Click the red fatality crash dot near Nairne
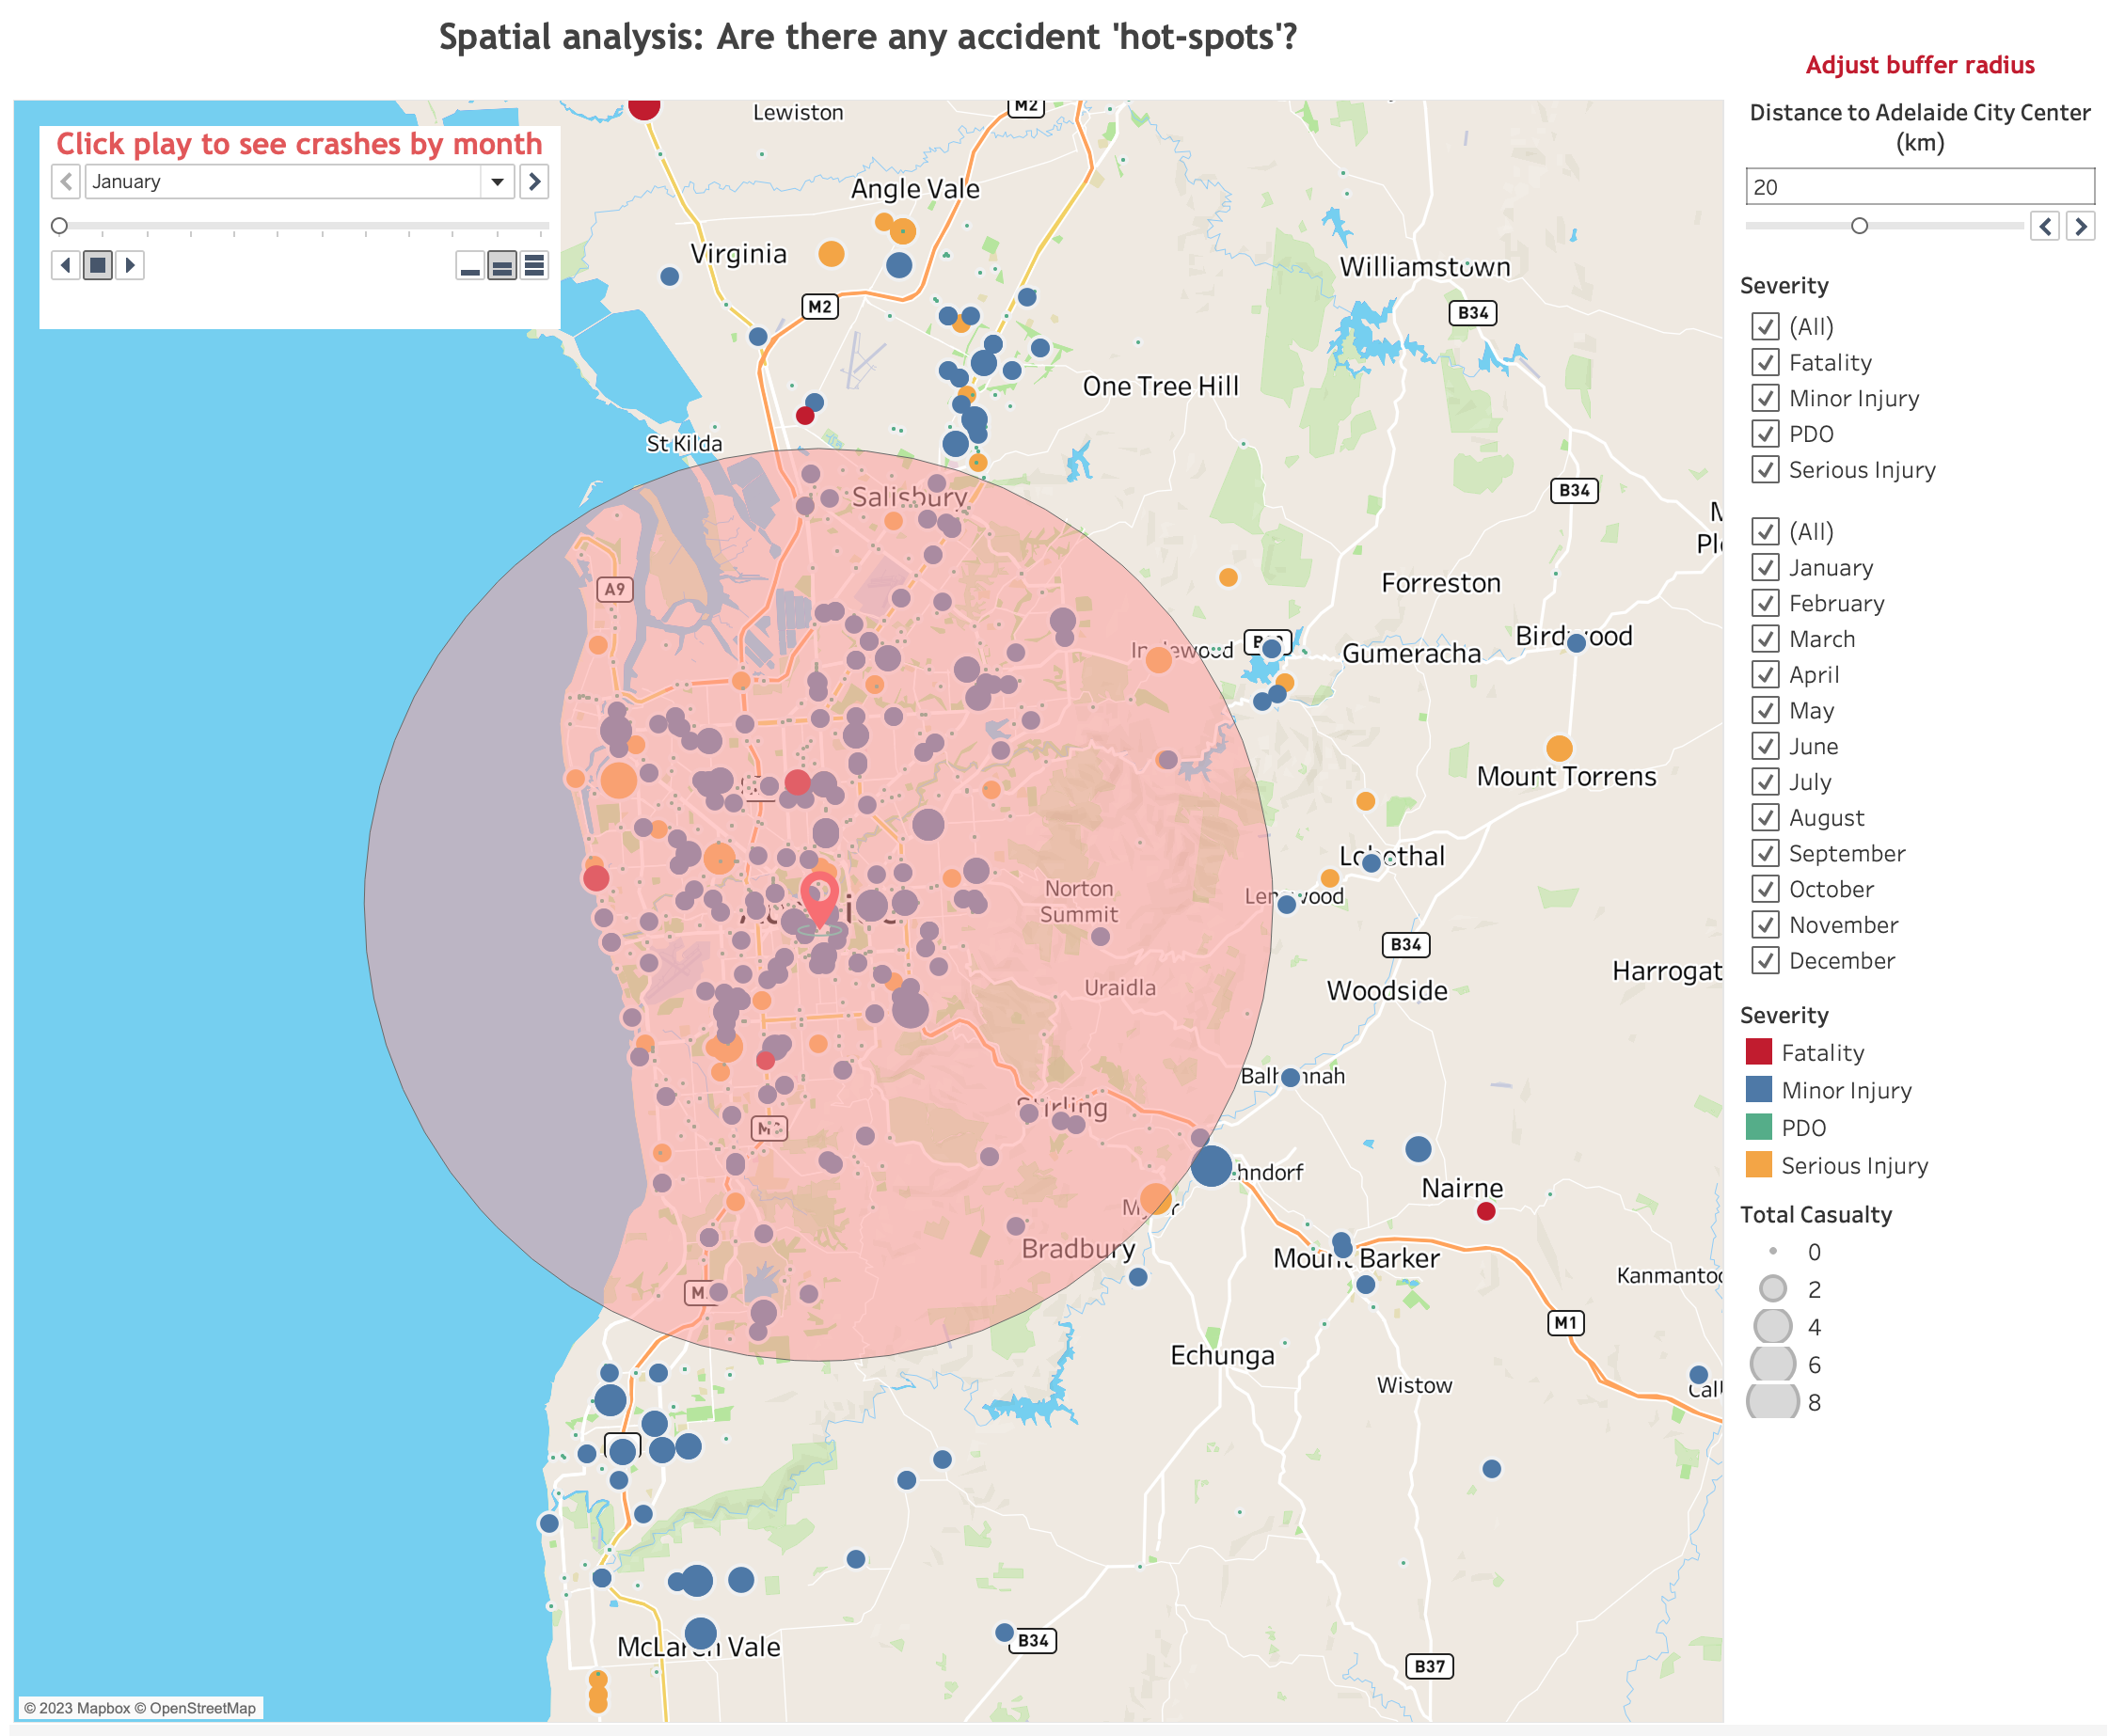 1486,1212
